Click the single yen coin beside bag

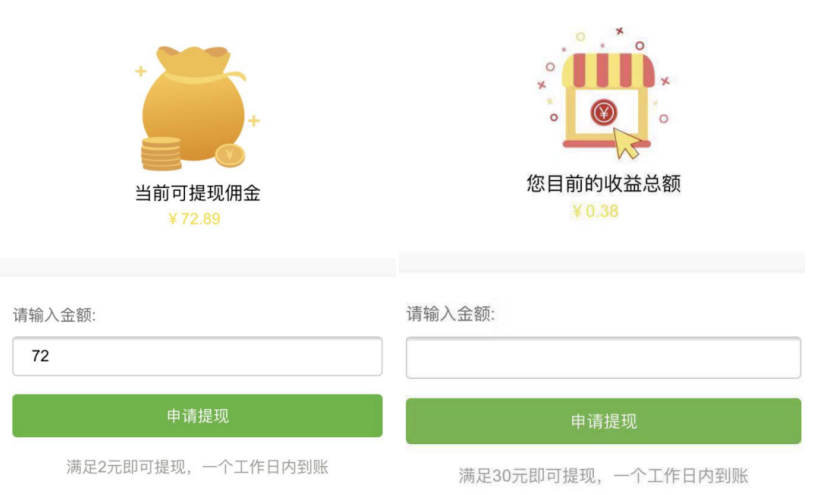click(230, 155)
